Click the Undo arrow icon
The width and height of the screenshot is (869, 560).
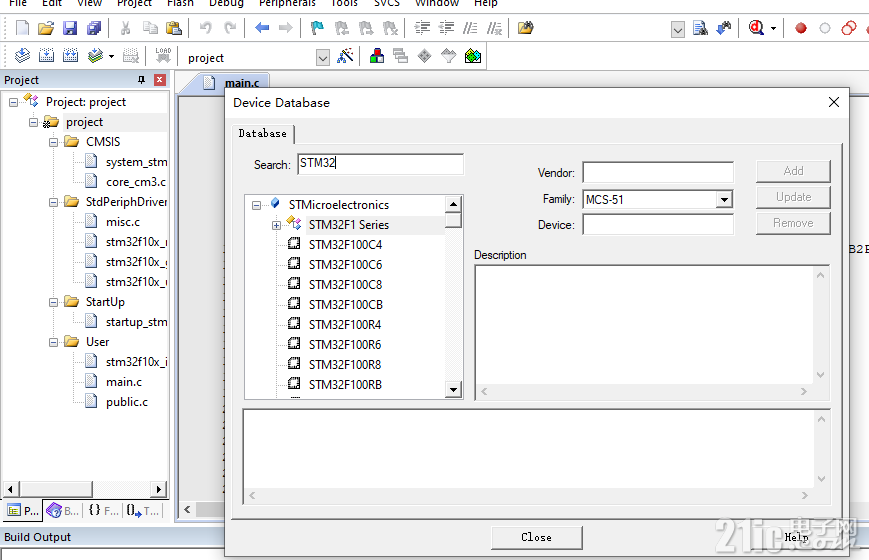206,28
